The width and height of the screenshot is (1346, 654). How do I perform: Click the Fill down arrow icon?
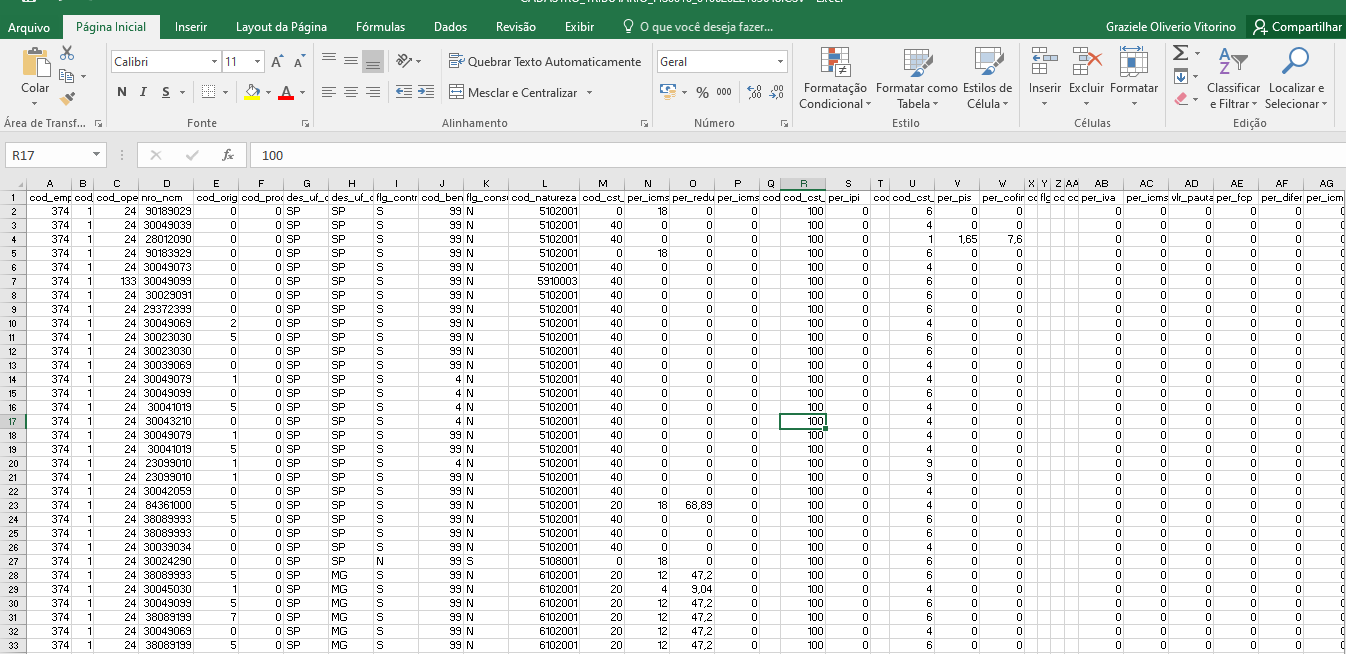click(1180, 76)
